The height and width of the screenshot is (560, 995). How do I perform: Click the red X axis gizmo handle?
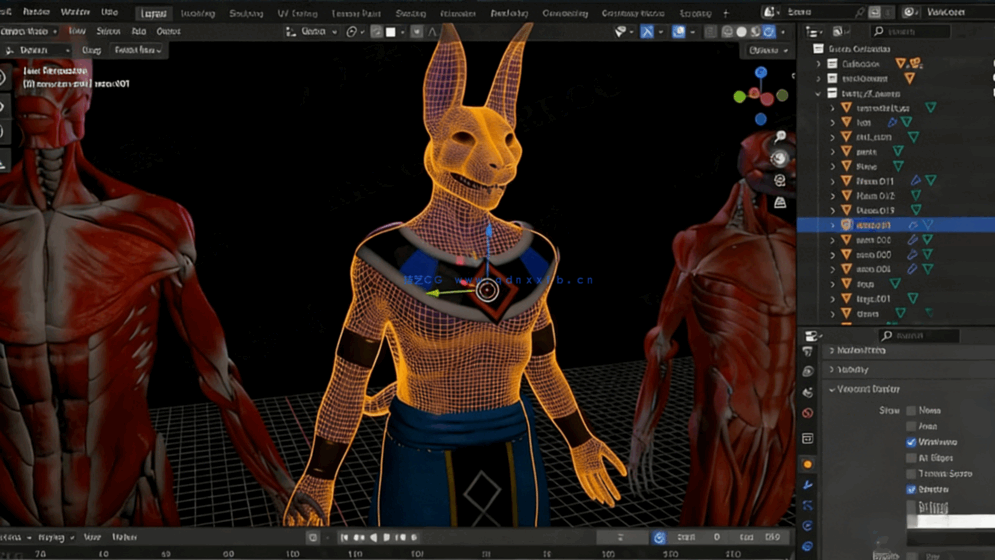pyautogui.click(x=767, y=98)
